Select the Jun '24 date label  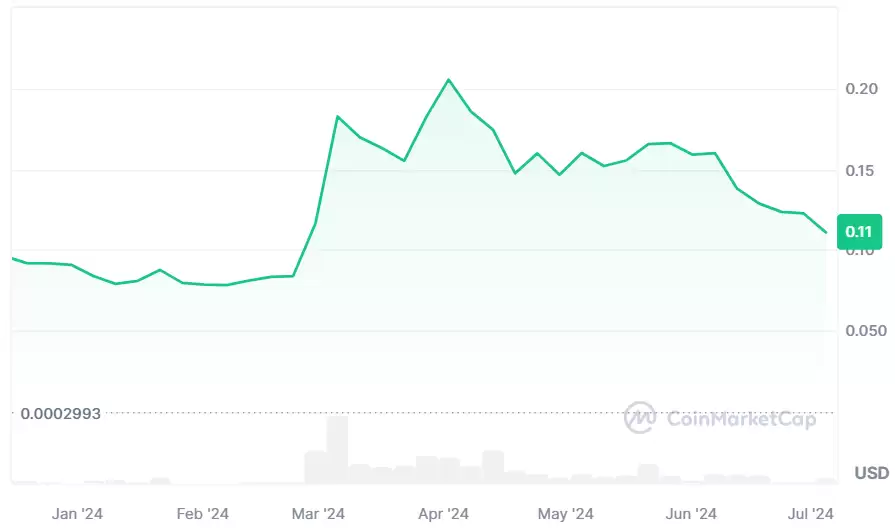click(691, 514)
